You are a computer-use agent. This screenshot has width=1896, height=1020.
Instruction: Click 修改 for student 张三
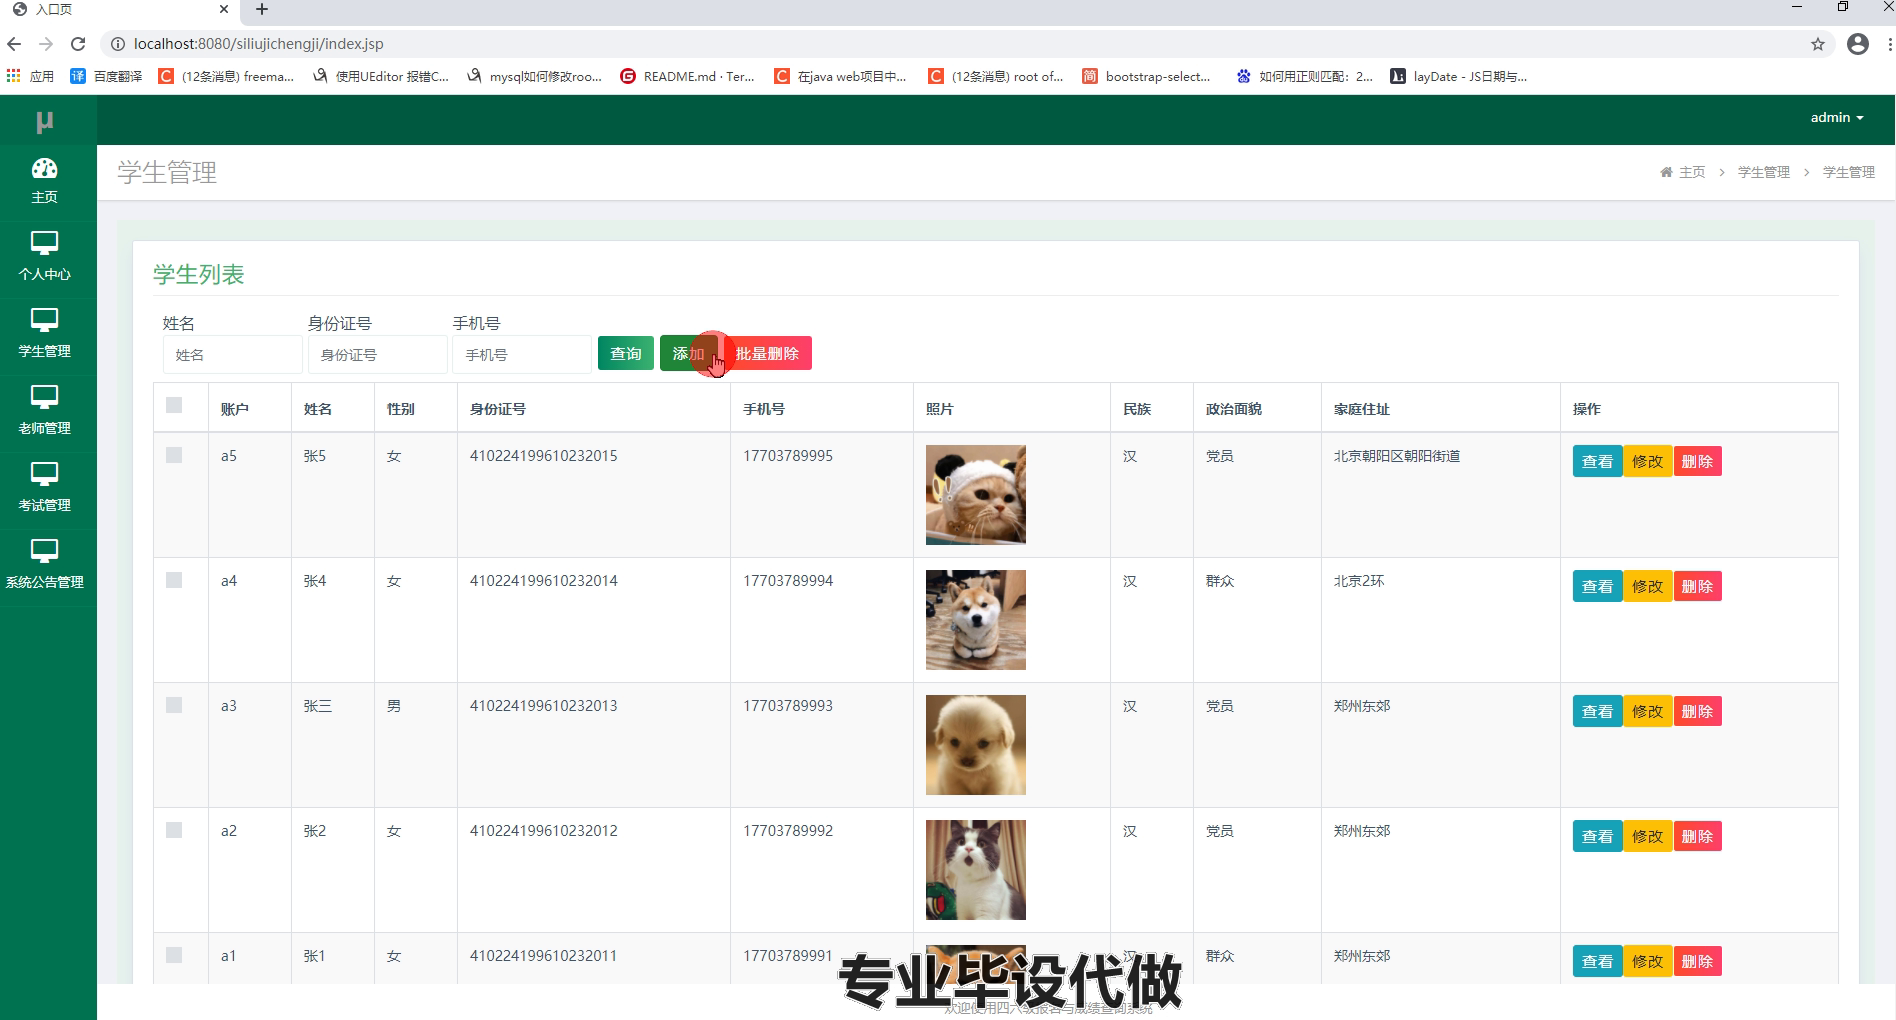click(x=1647, y=711)
